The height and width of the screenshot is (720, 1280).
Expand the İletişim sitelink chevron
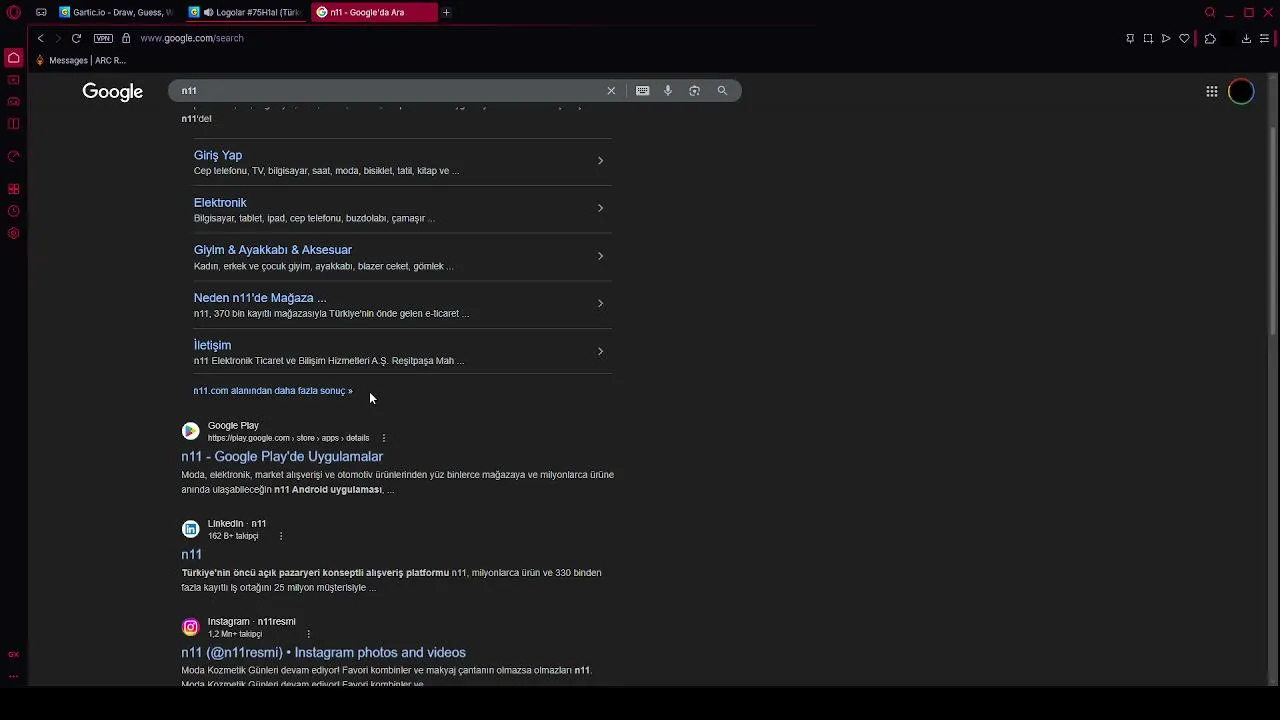tap(600, 351)
